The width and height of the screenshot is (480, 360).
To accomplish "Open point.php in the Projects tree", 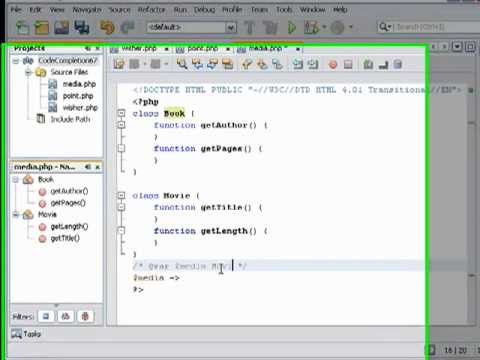I will pyautogui.click(x=78, y=96).
